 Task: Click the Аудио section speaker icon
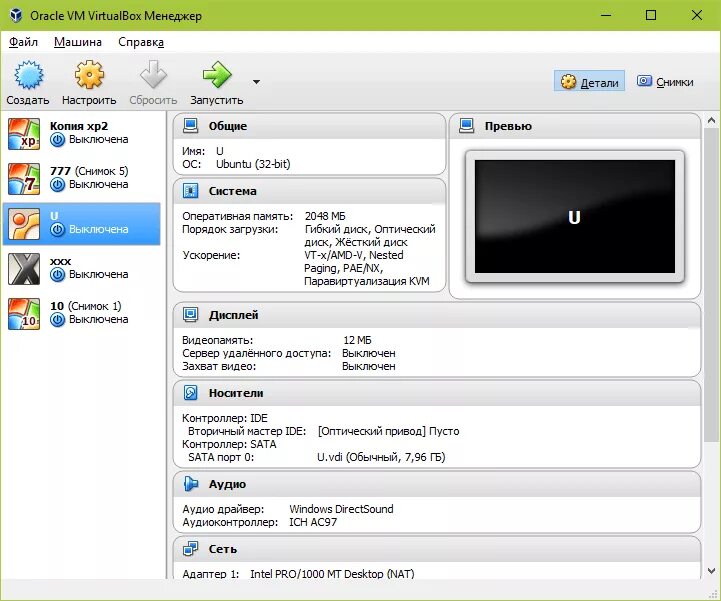190,484
